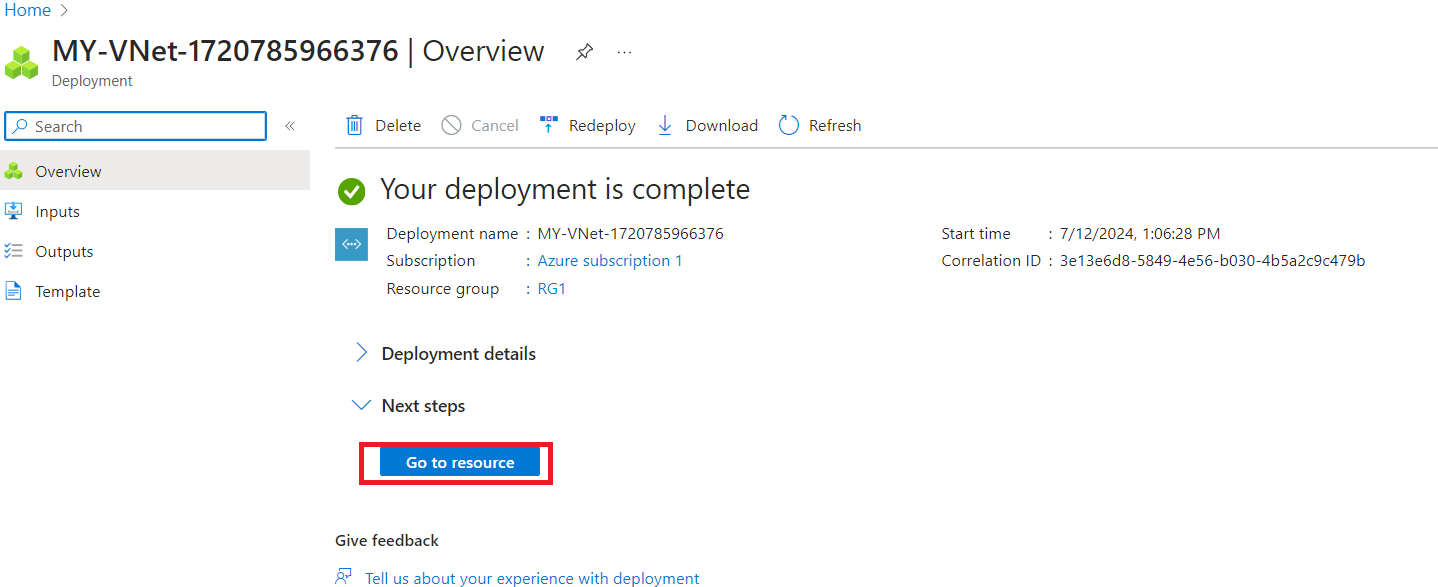
Task: Open the Template page
Action: (67, 292)
